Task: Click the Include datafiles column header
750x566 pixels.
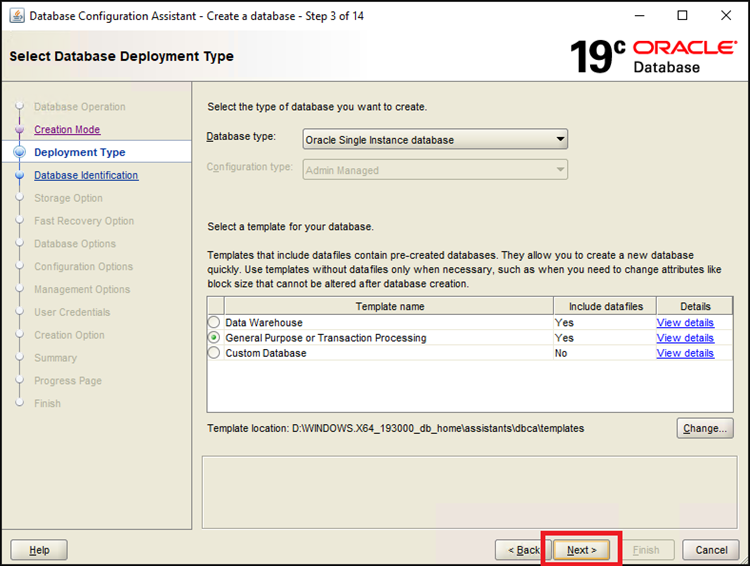Action: click(606, 306)
